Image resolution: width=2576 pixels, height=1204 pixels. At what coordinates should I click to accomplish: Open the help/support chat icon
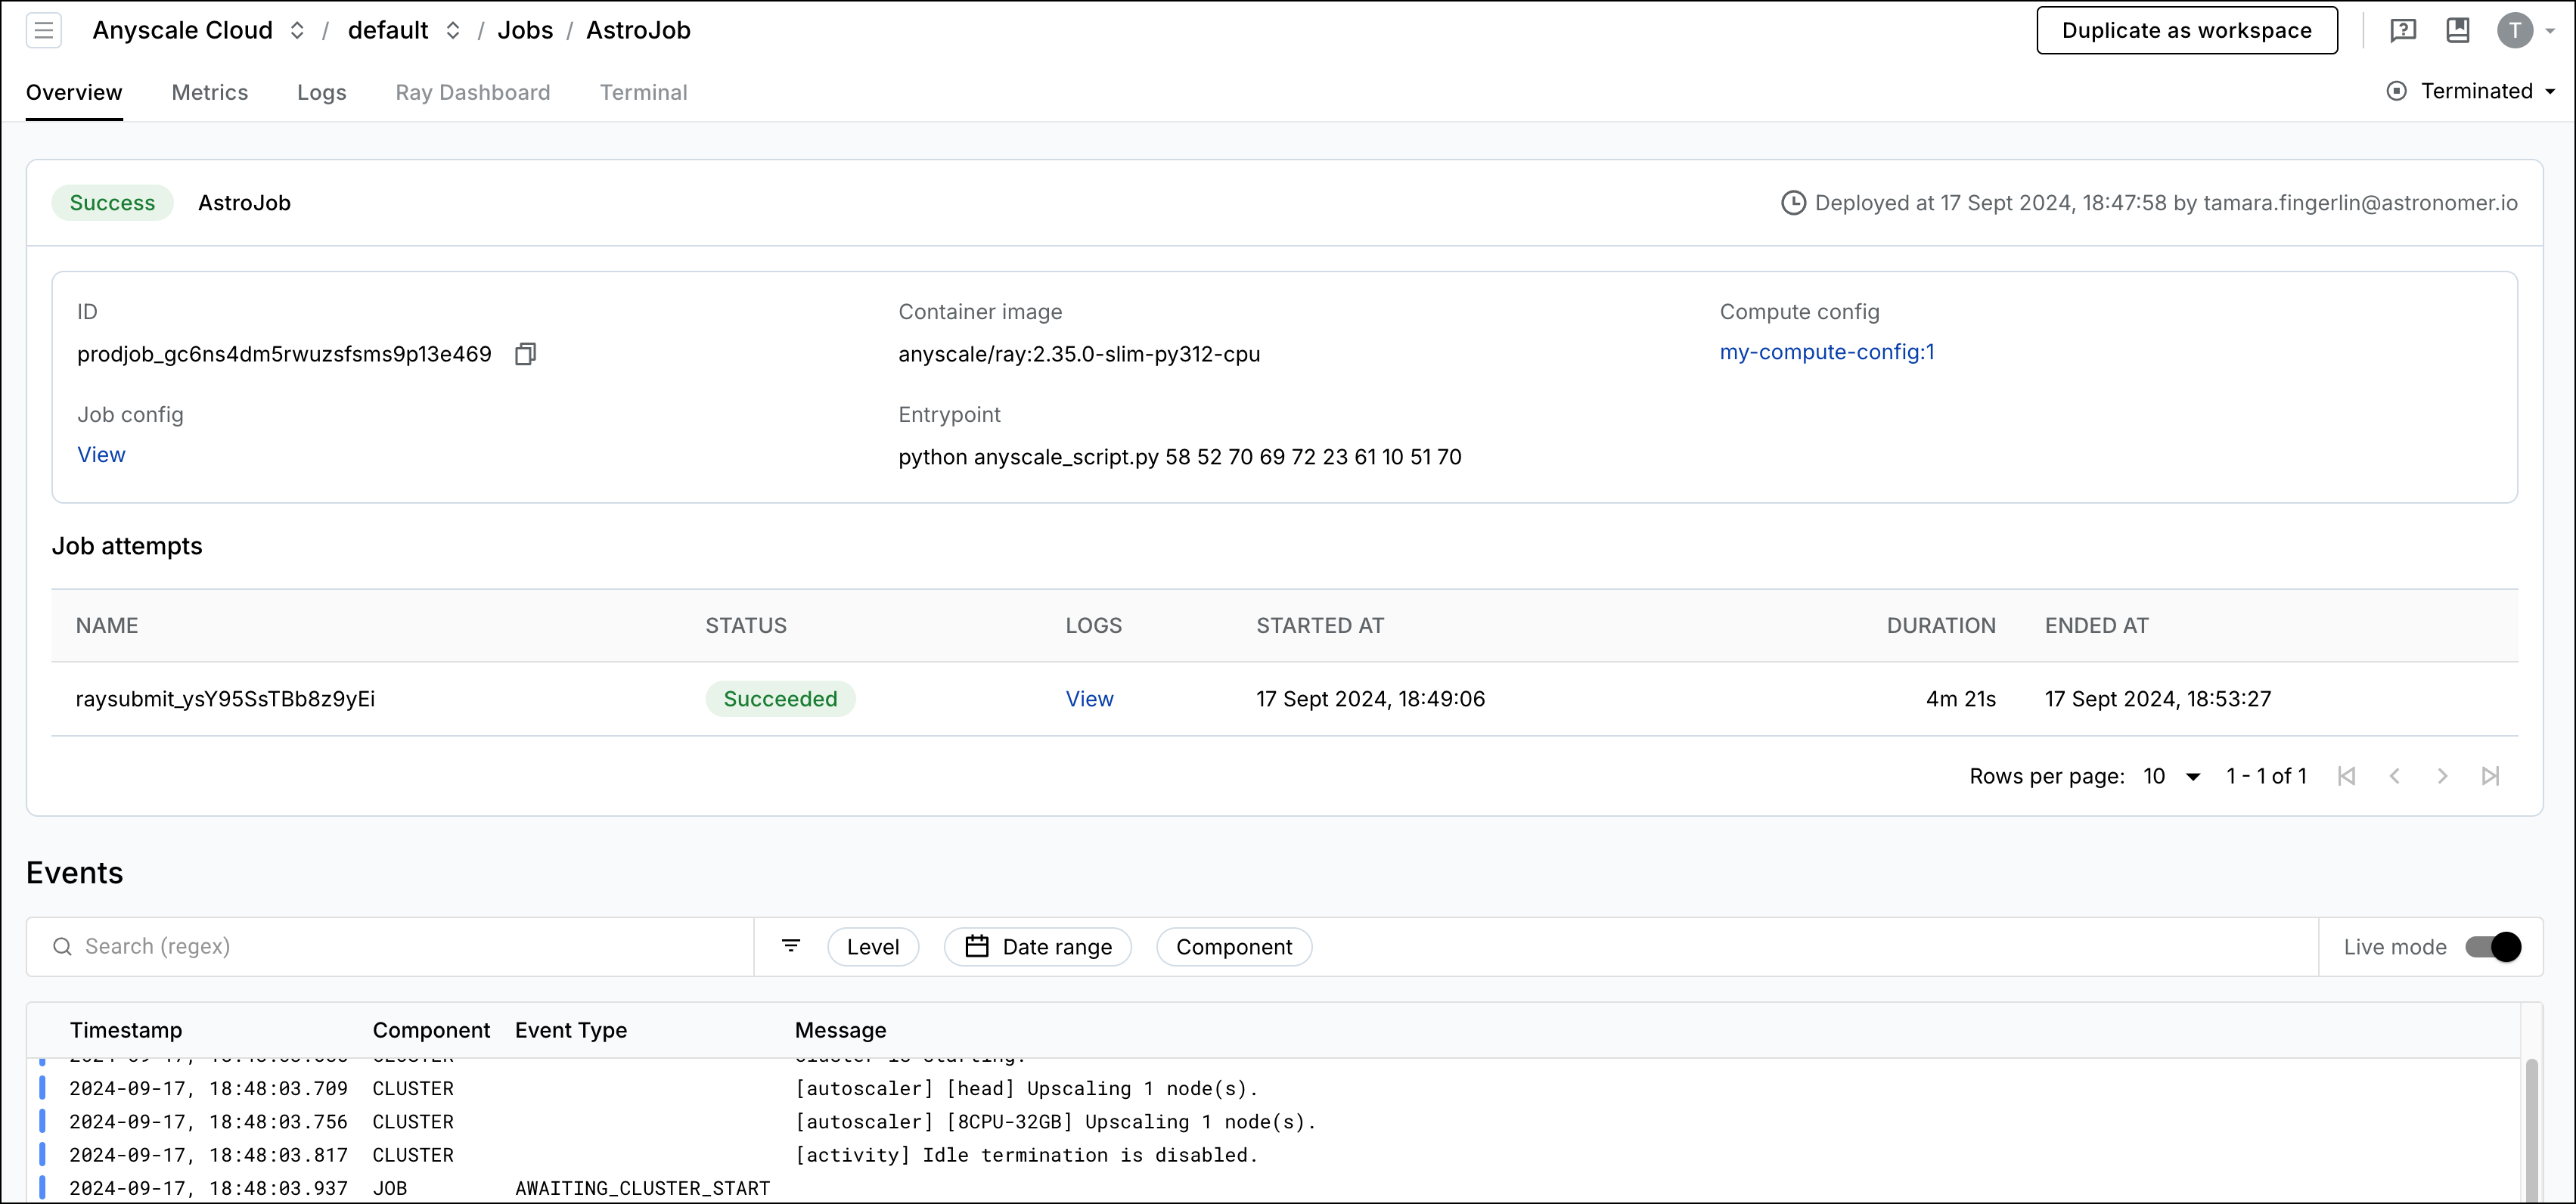click(2403, 30)
